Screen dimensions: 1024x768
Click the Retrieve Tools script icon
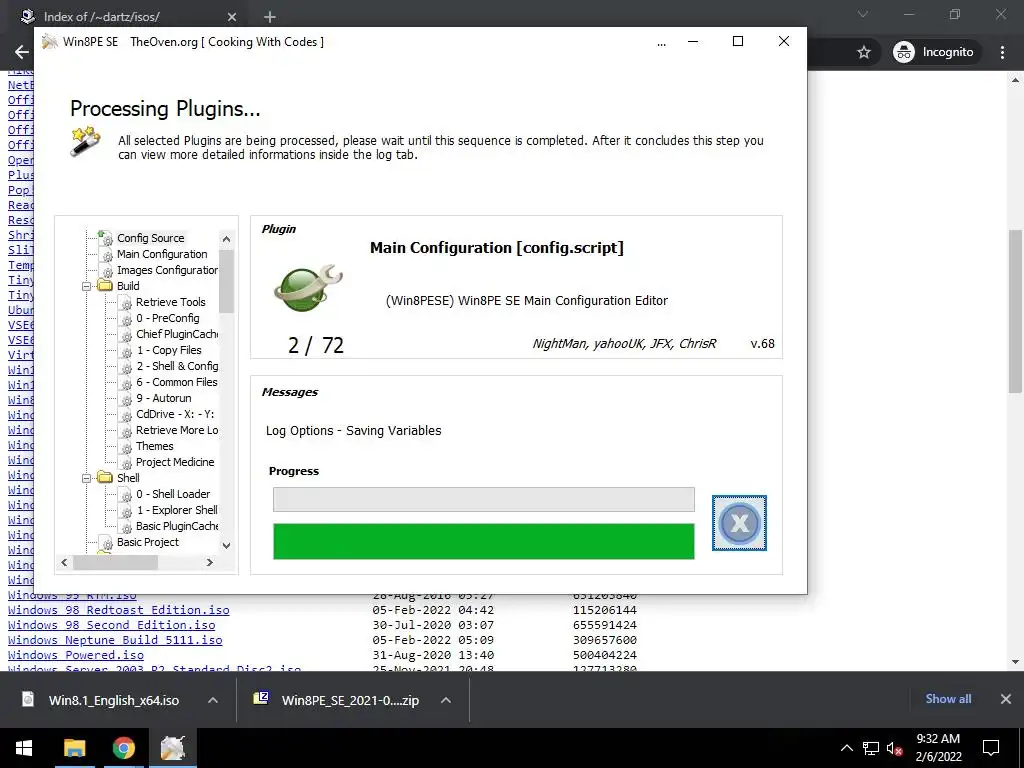tap(125, 302)
